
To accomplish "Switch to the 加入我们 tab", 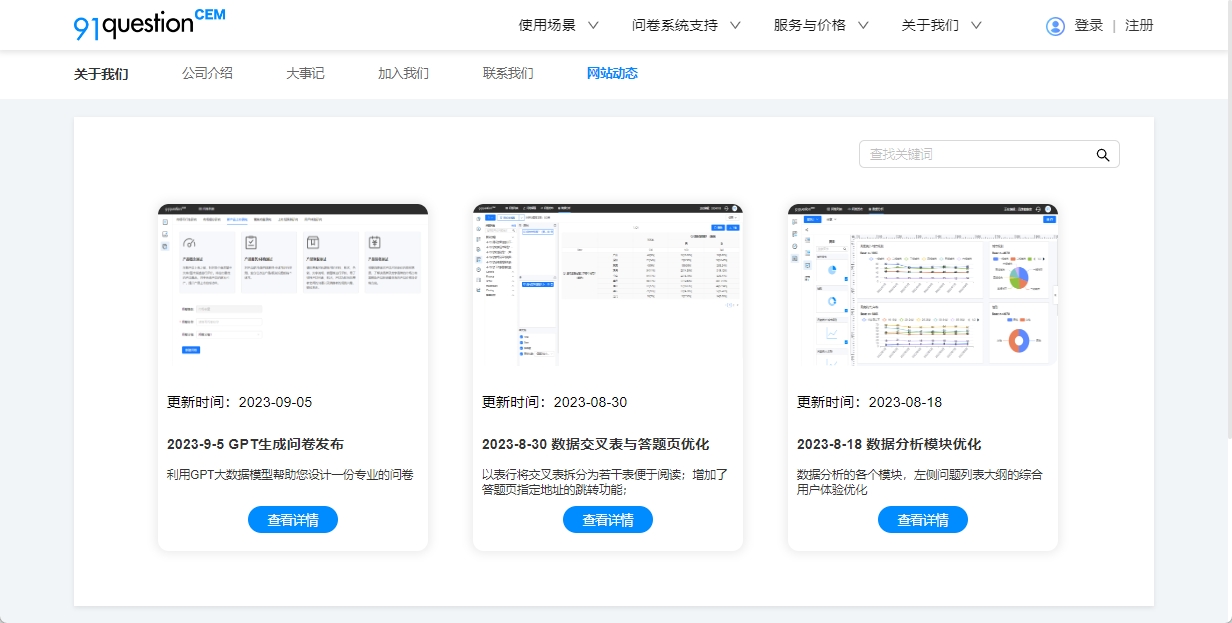I will pyautogui.click(x=403, y=73).
